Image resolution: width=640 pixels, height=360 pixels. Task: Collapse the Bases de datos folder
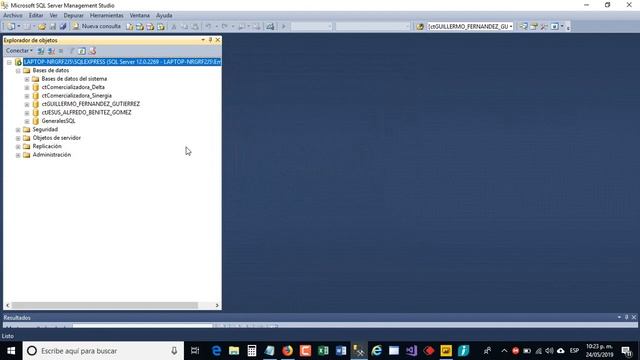tap(18, 71)
